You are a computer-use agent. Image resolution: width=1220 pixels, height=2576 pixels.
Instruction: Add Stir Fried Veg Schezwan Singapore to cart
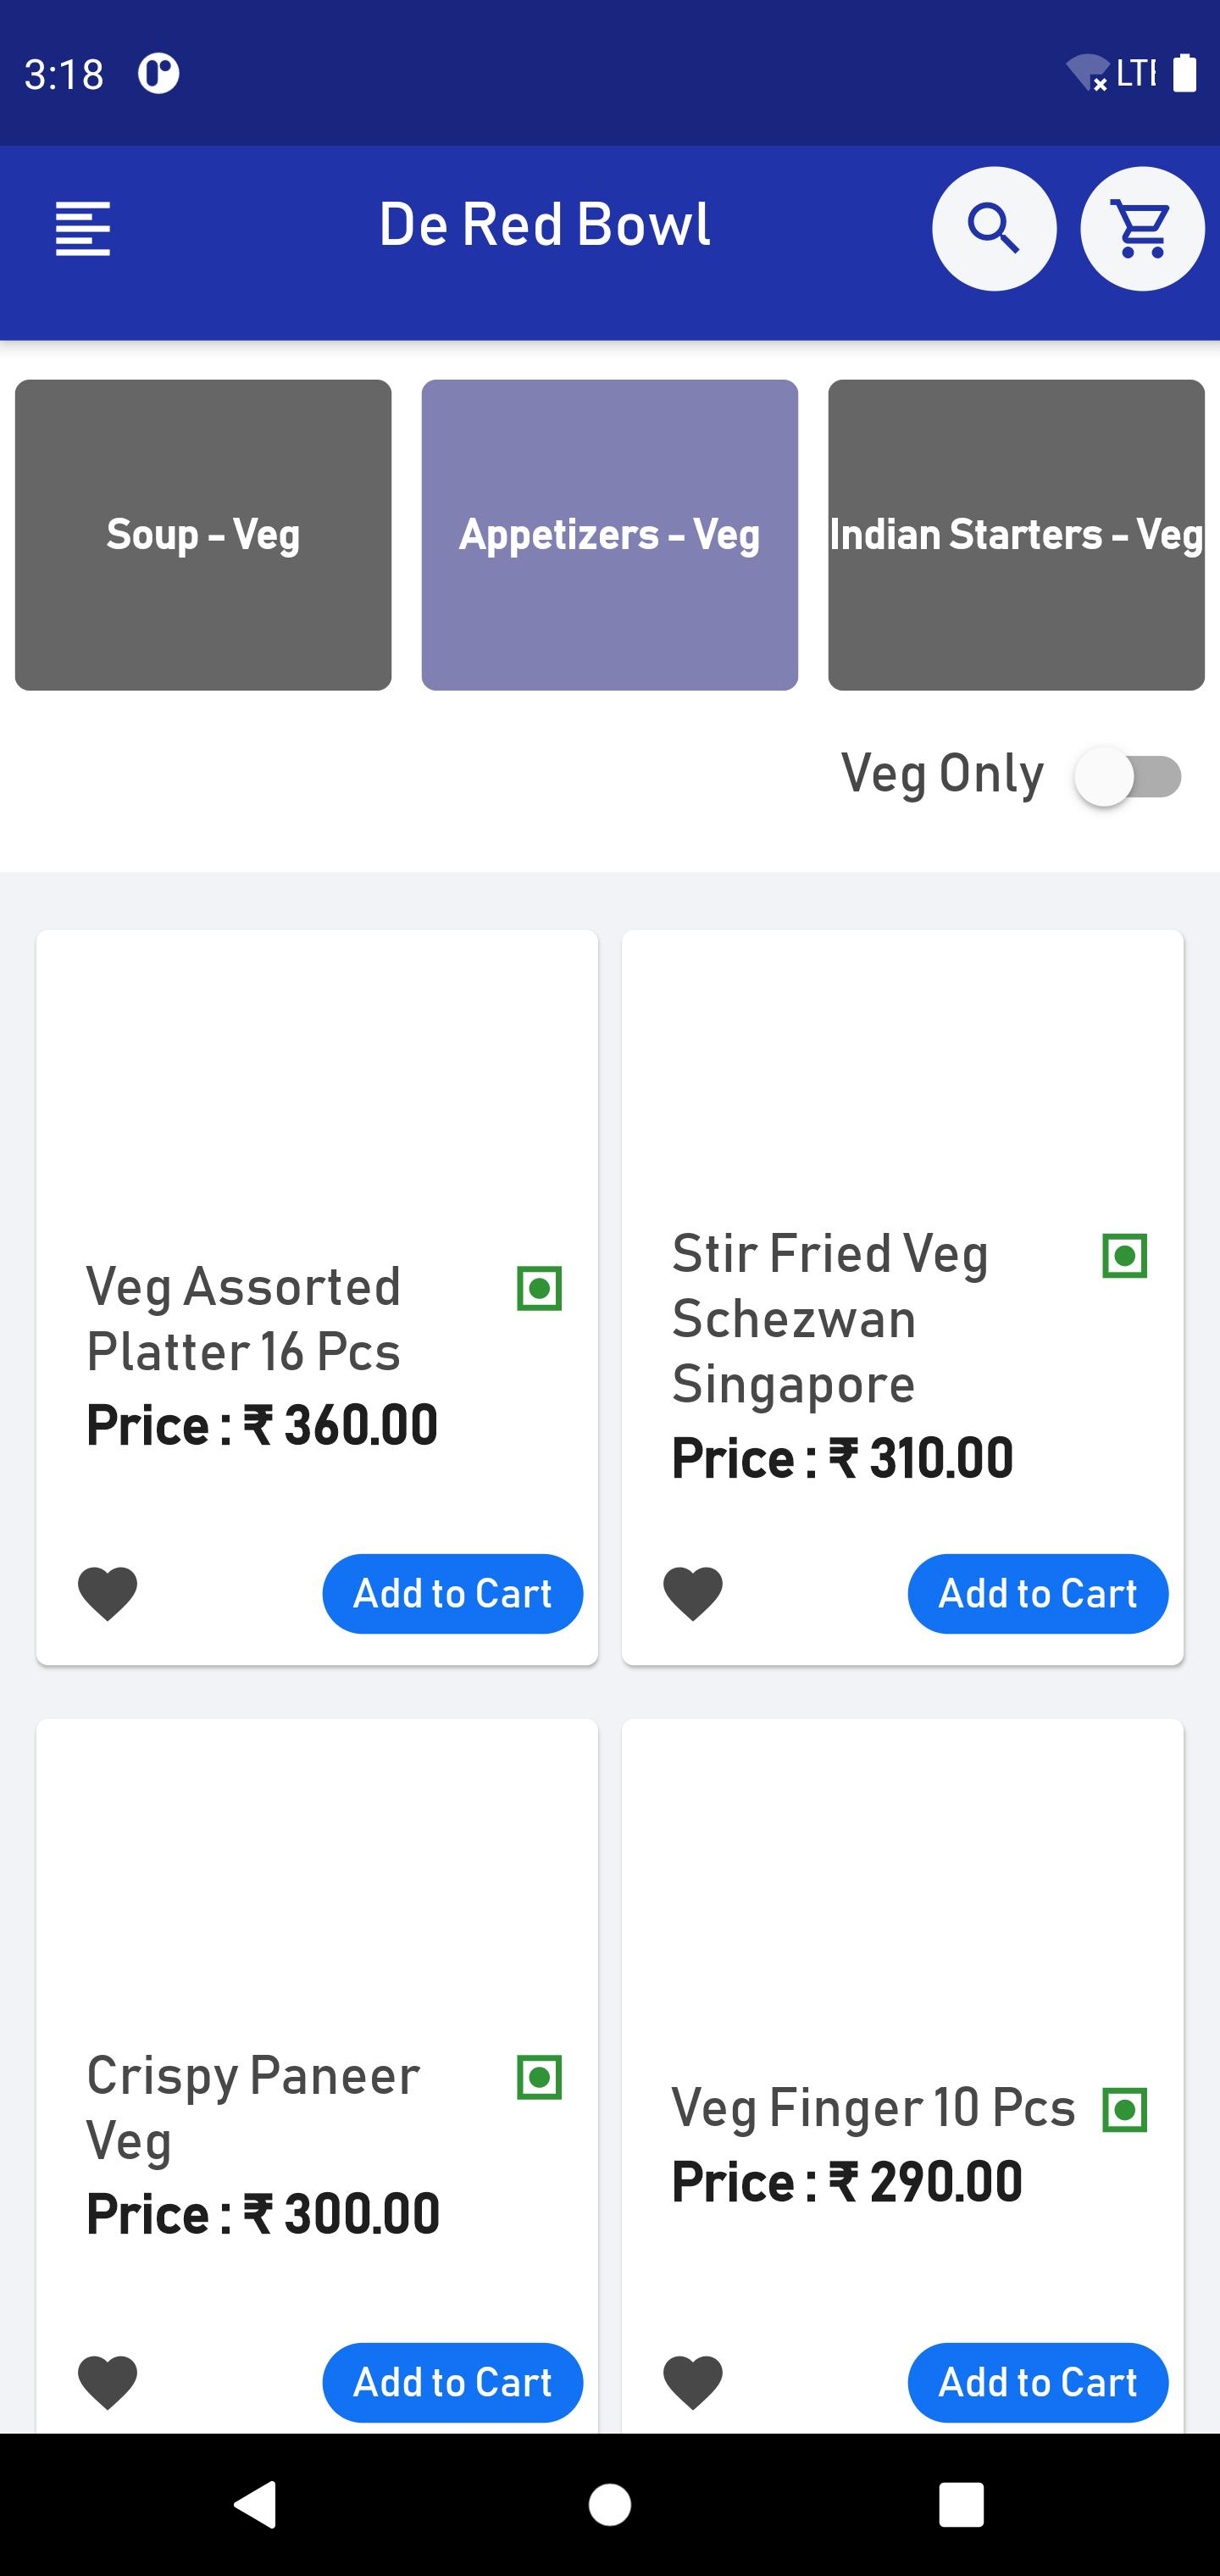click(x=1038, y=1593)
